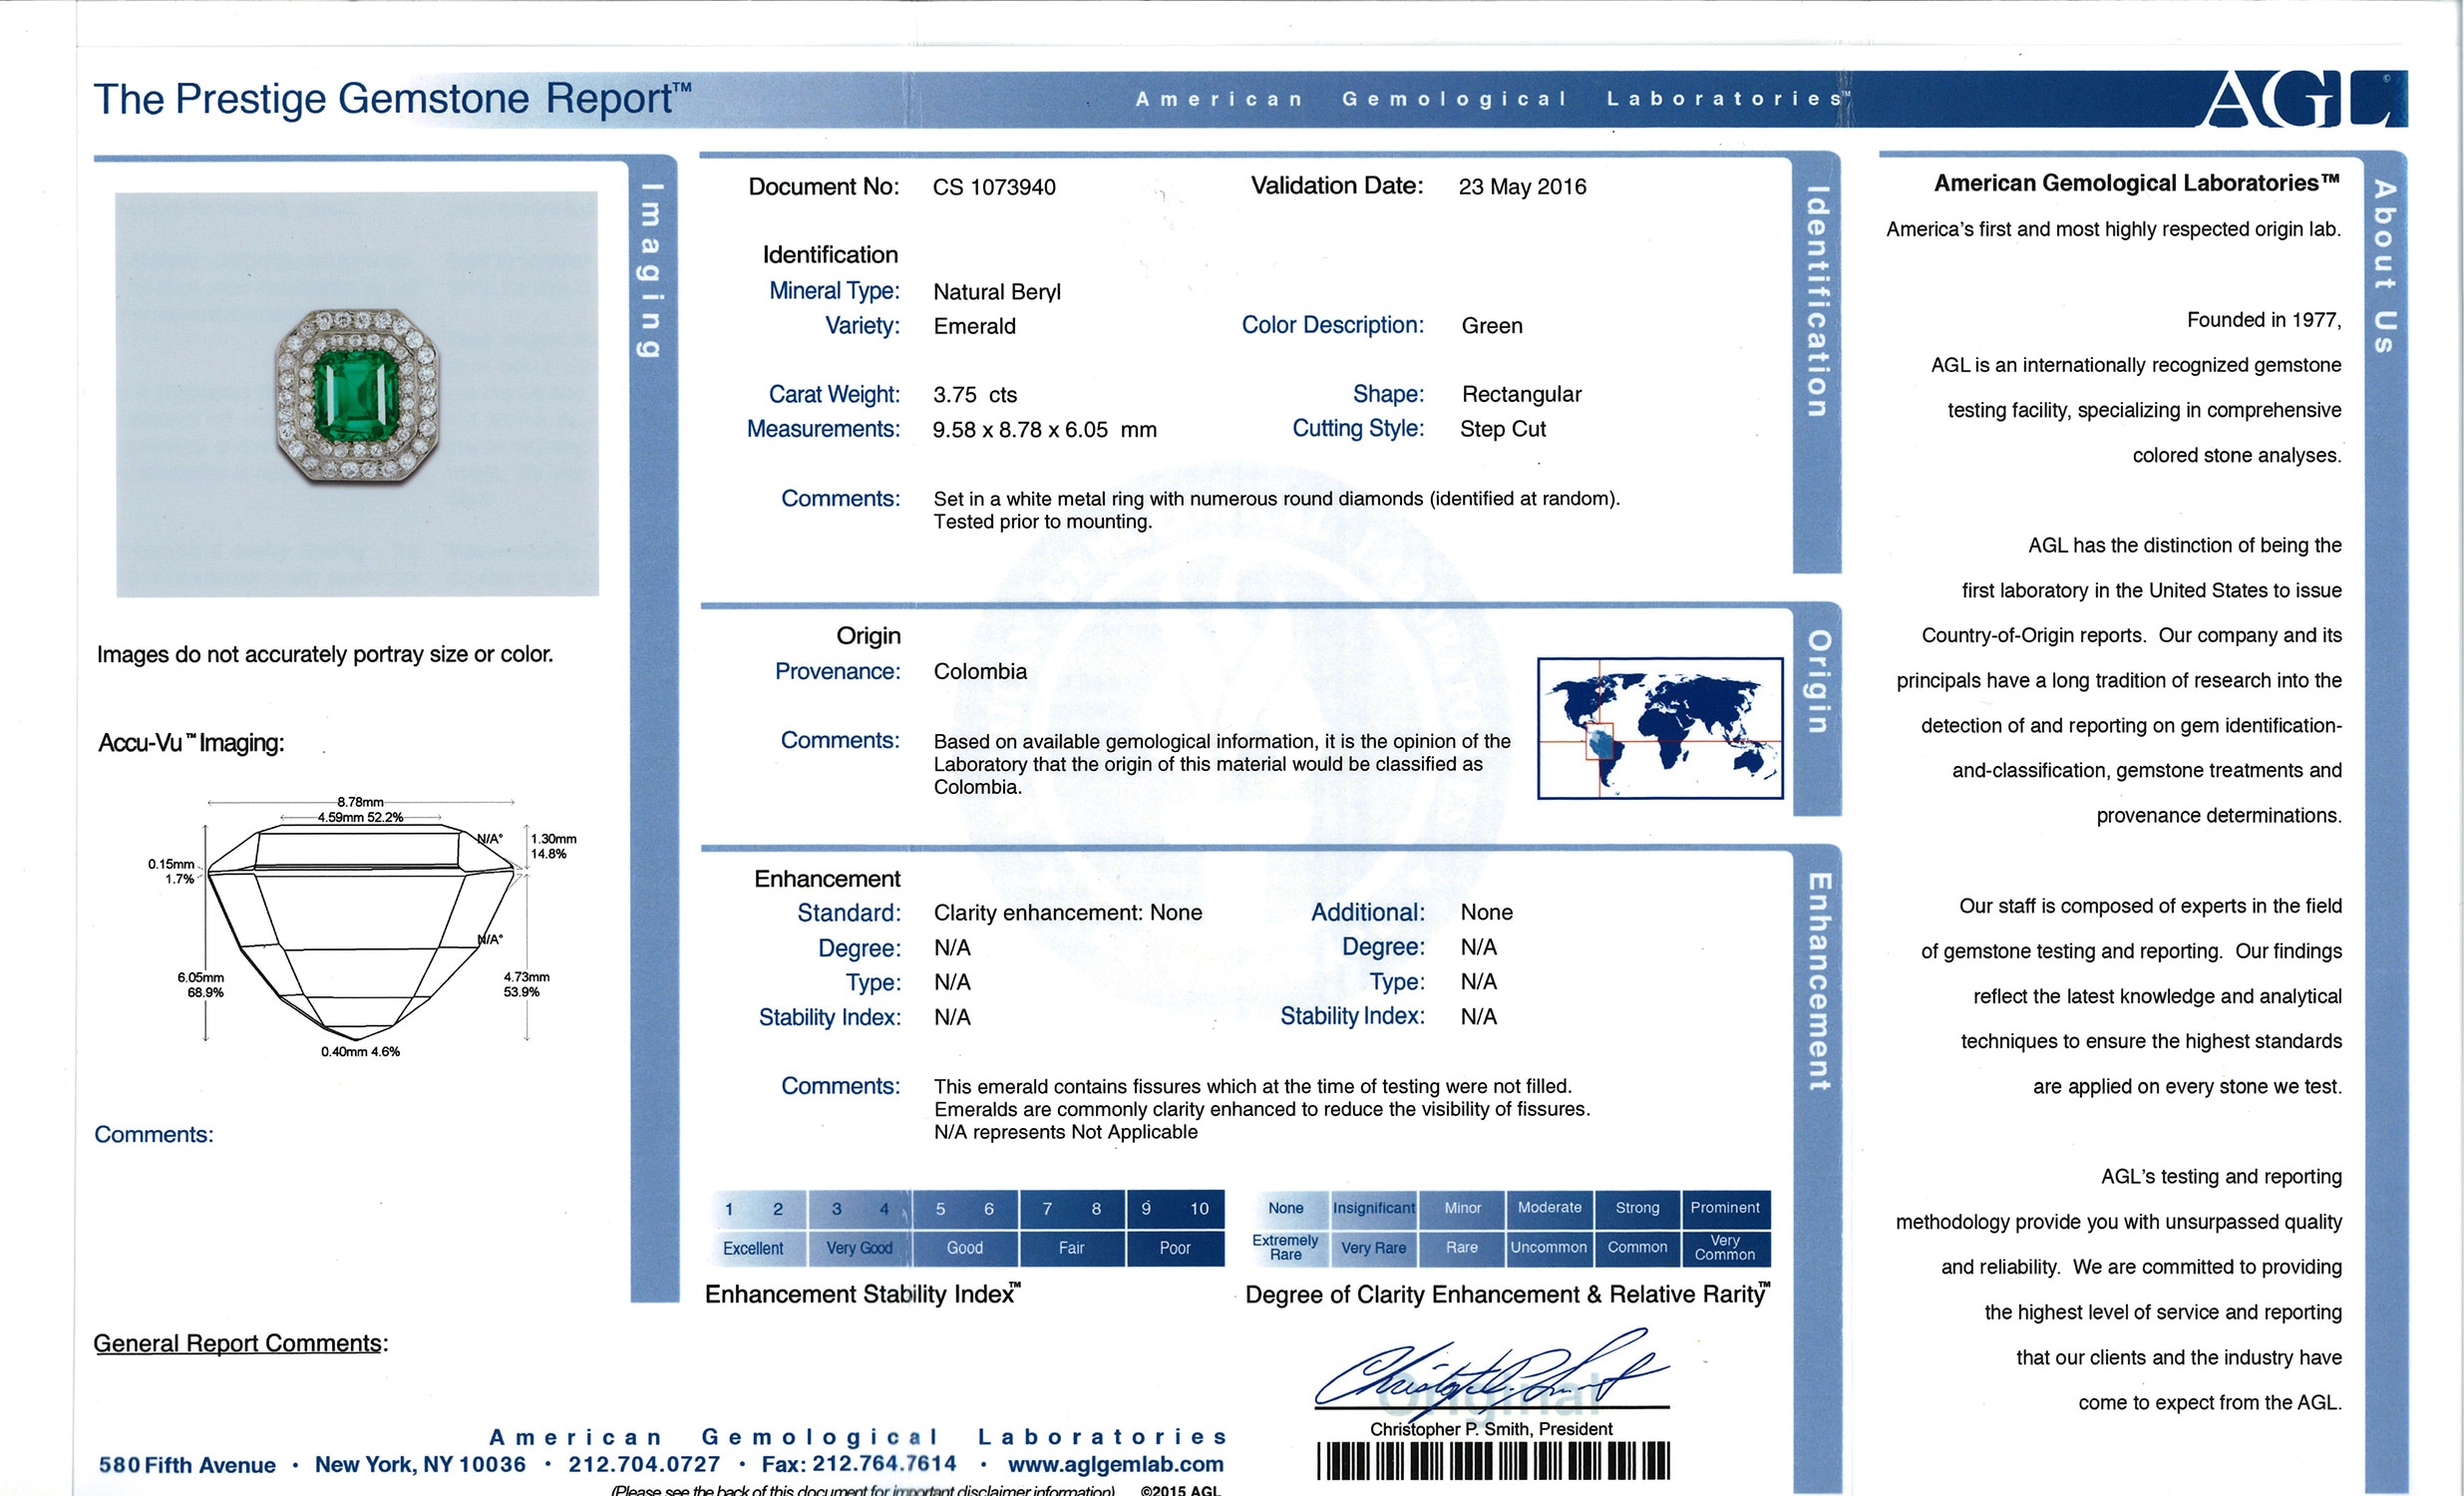Click the Excellent stability index cell
Screen dimensions: 2464x1496
754,1248
